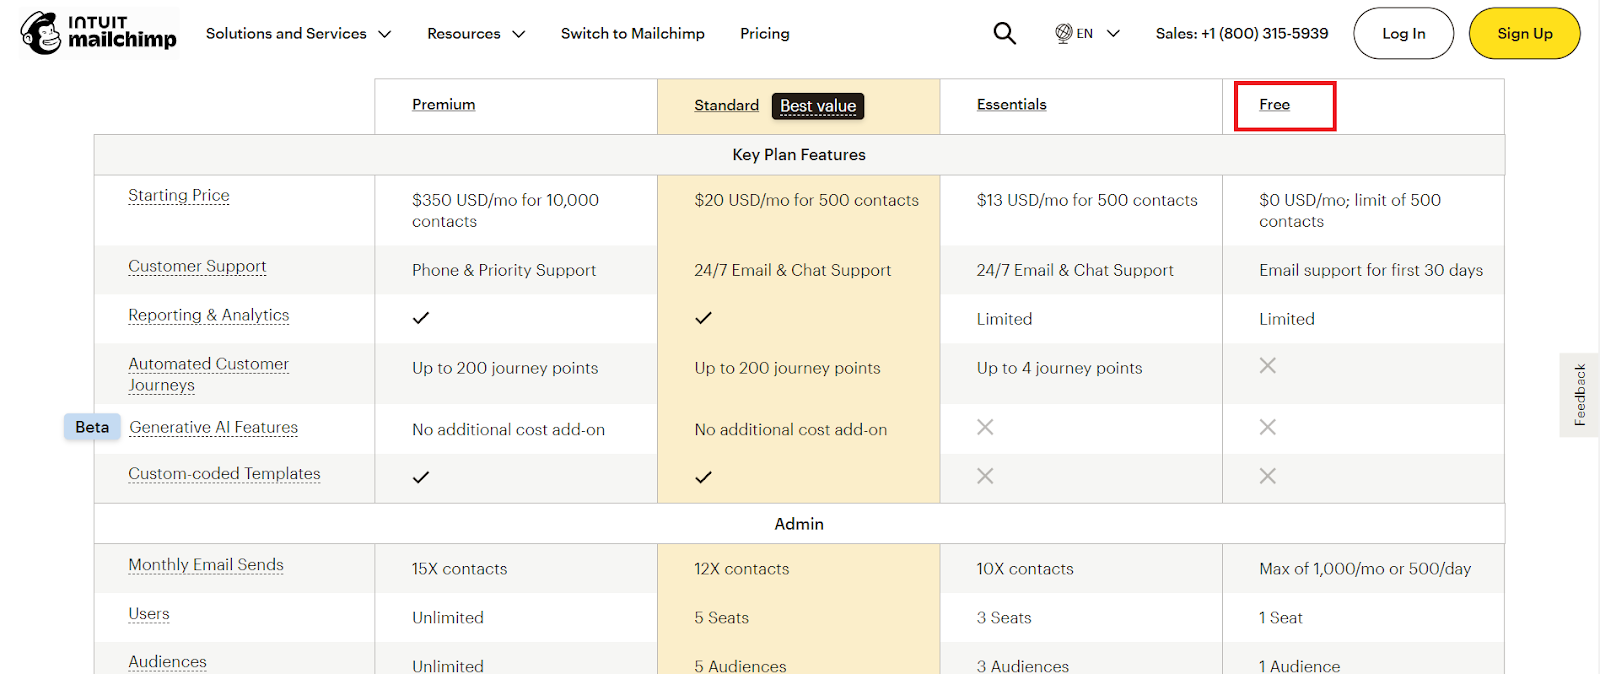Open Generative AI Features link
1600x674 pixels.
[214, 427]
